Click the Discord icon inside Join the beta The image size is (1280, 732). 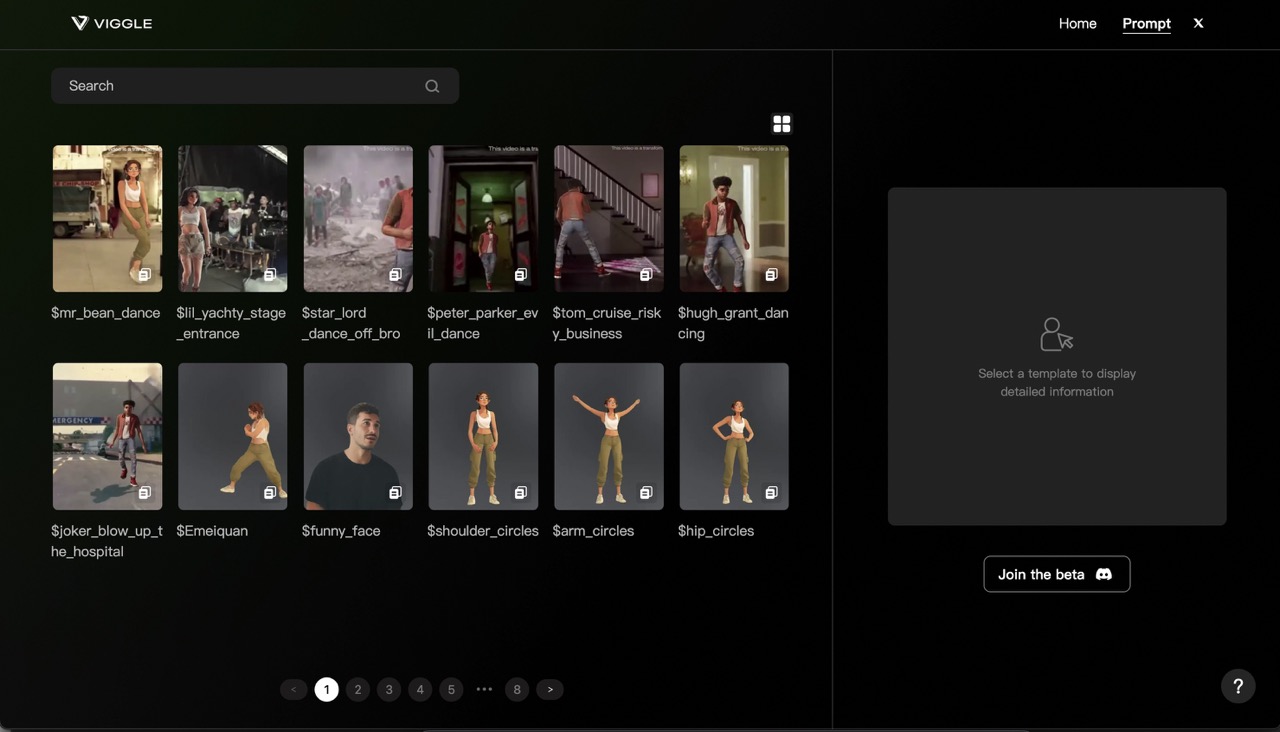click(1103, 574)
